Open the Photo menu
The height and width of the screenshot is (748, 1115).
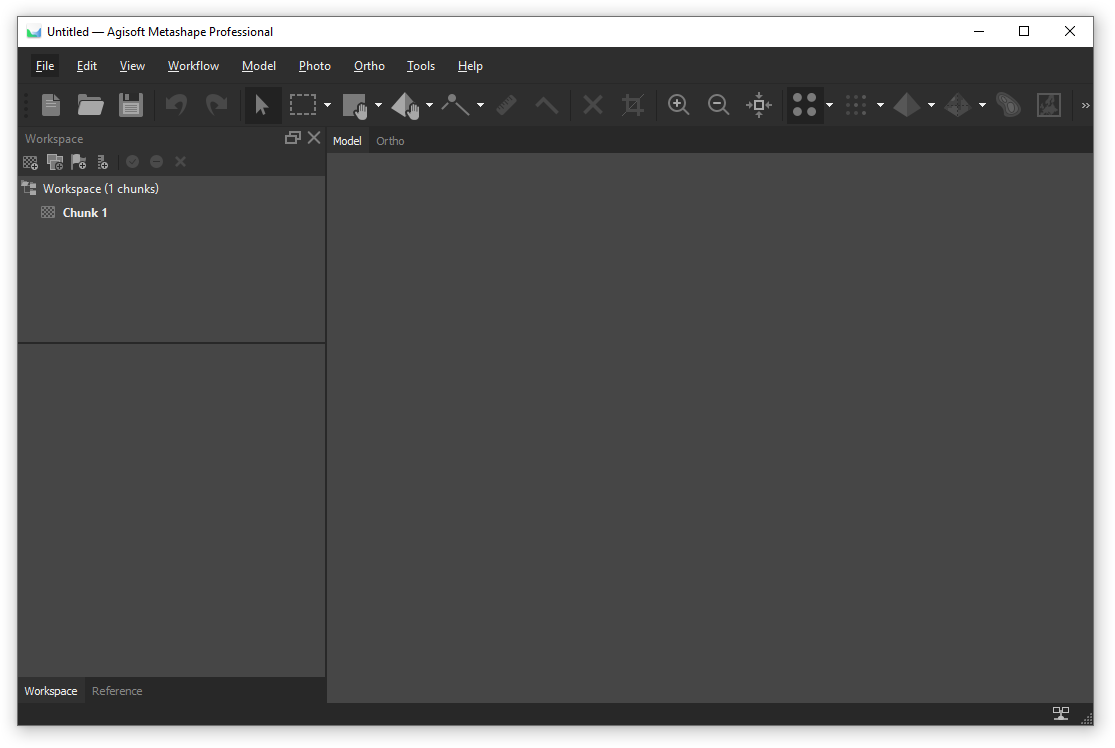point(314,66)
